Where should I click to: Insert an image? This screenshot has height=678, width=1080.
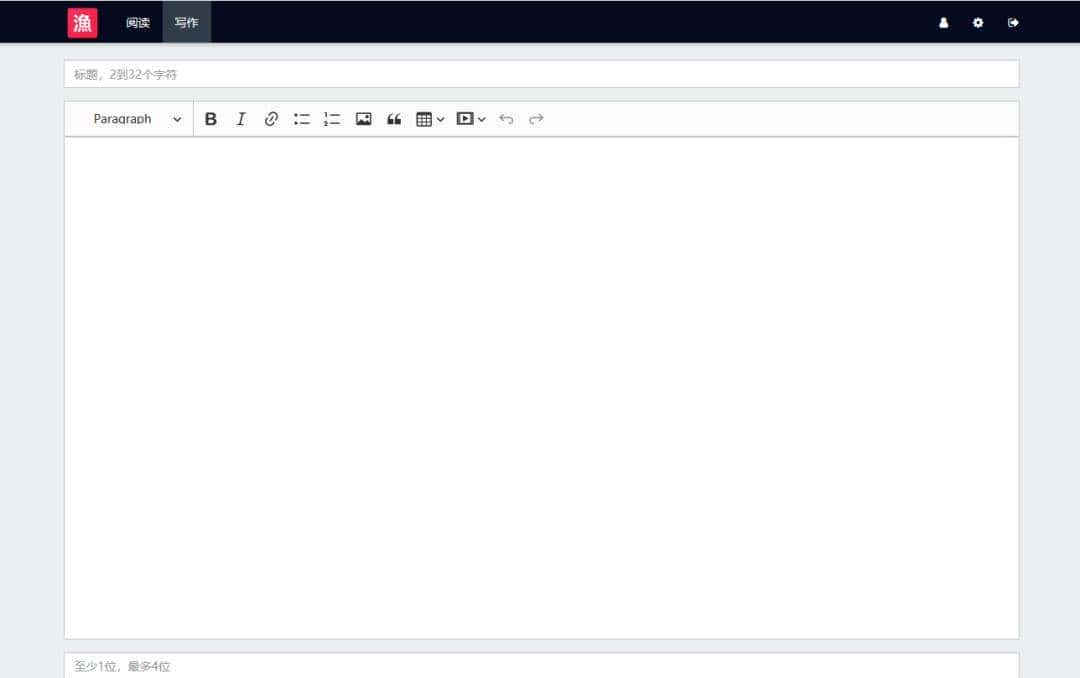[364, 119]
